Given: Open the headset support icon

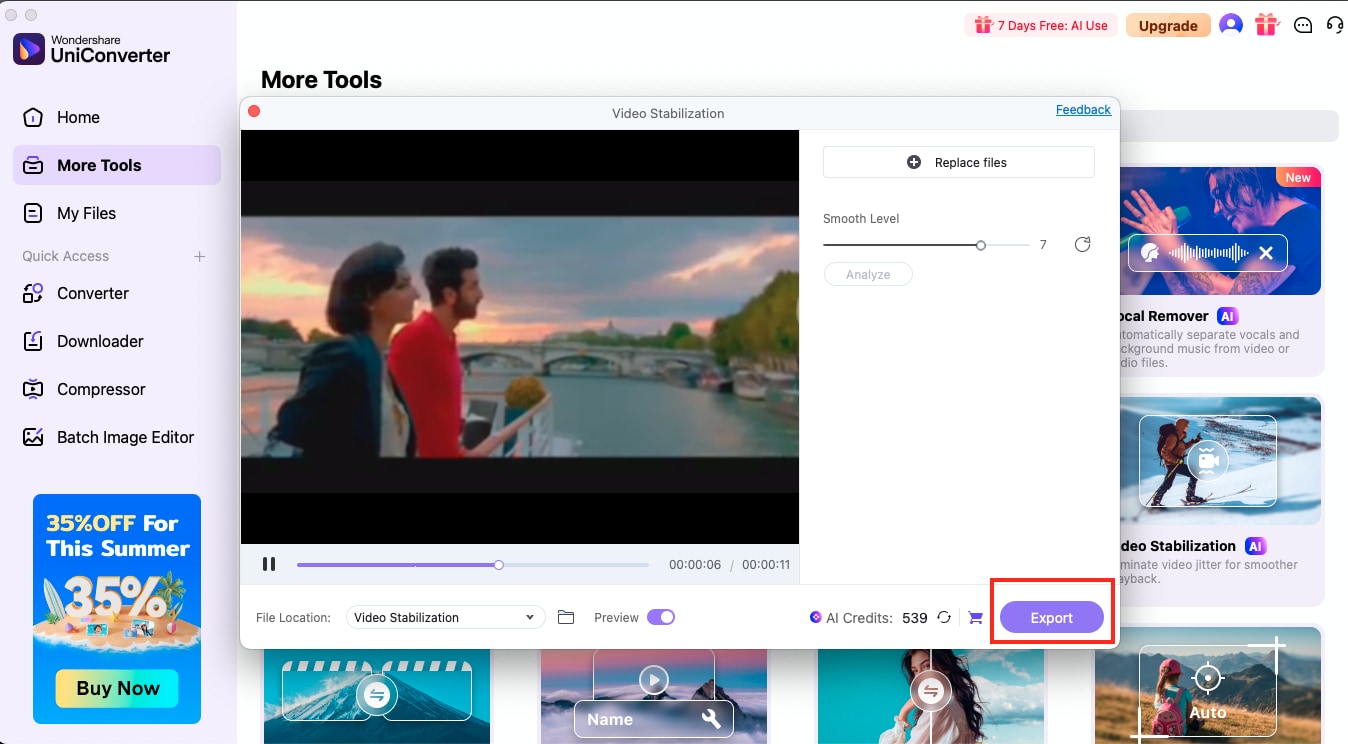Looking at the screenshot, I should tap(1335, 26).
